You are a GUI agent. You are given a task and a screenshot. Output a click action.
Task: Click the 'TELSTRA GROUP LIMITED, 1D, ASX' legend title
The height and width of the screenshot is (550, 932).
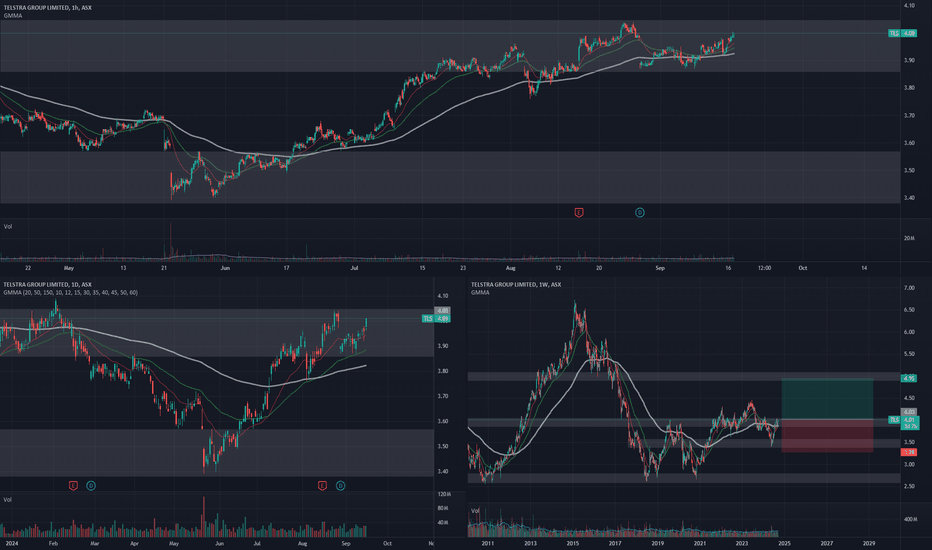pyautogui.click(x=48, y=284)
